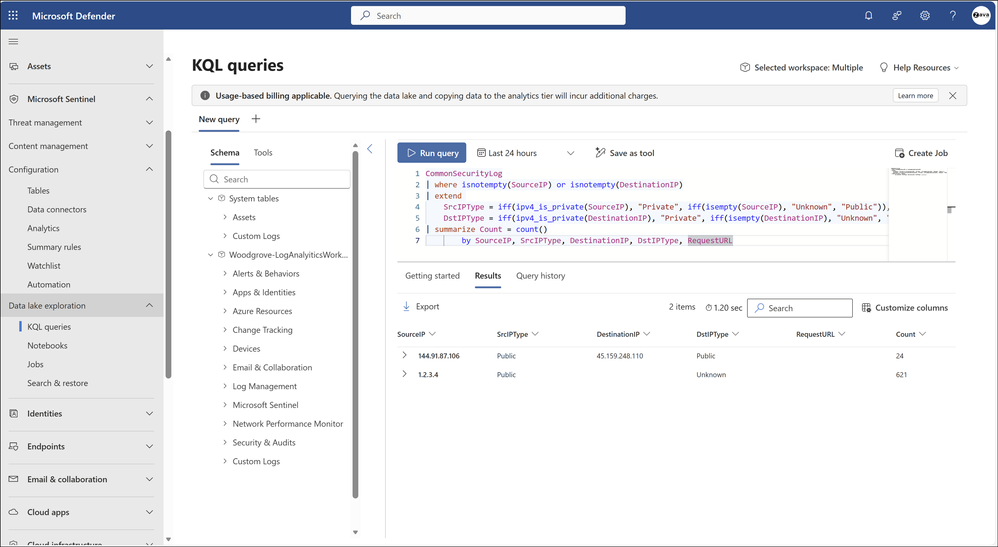Screen dimensions: 998x547
Task: Expand Content management menu
Action: 149,146
